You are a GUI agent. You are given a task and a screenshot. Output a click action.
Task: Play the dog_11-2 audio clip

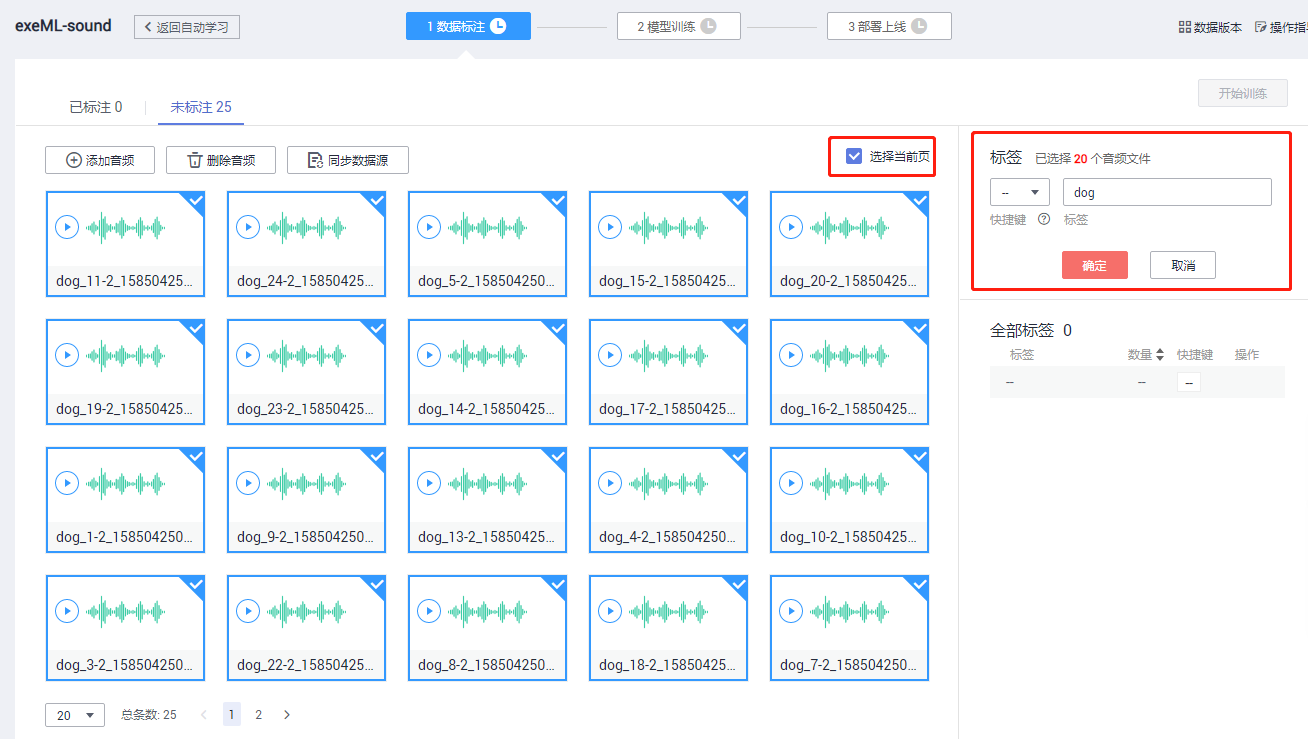pos(67,227)
